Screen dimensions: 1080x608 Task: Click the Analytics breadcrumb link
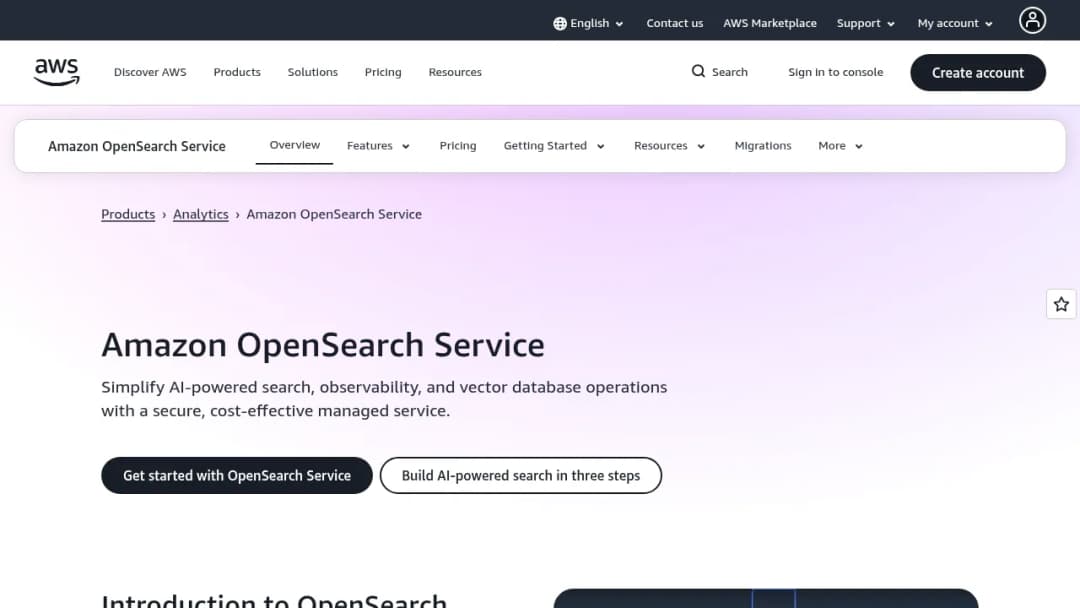pyautogui.click(x=200, y=214)
